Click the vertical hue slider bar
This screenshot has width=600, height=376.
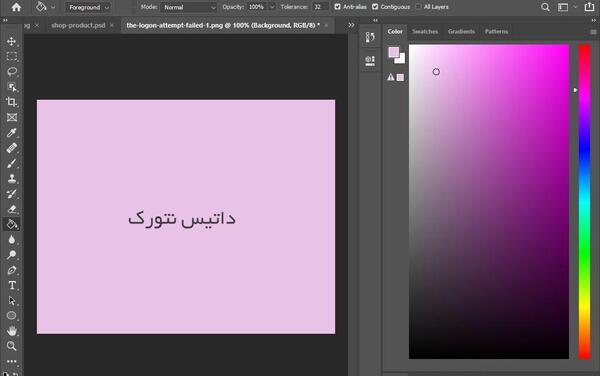pyautogui.click(x=584, y=202)
